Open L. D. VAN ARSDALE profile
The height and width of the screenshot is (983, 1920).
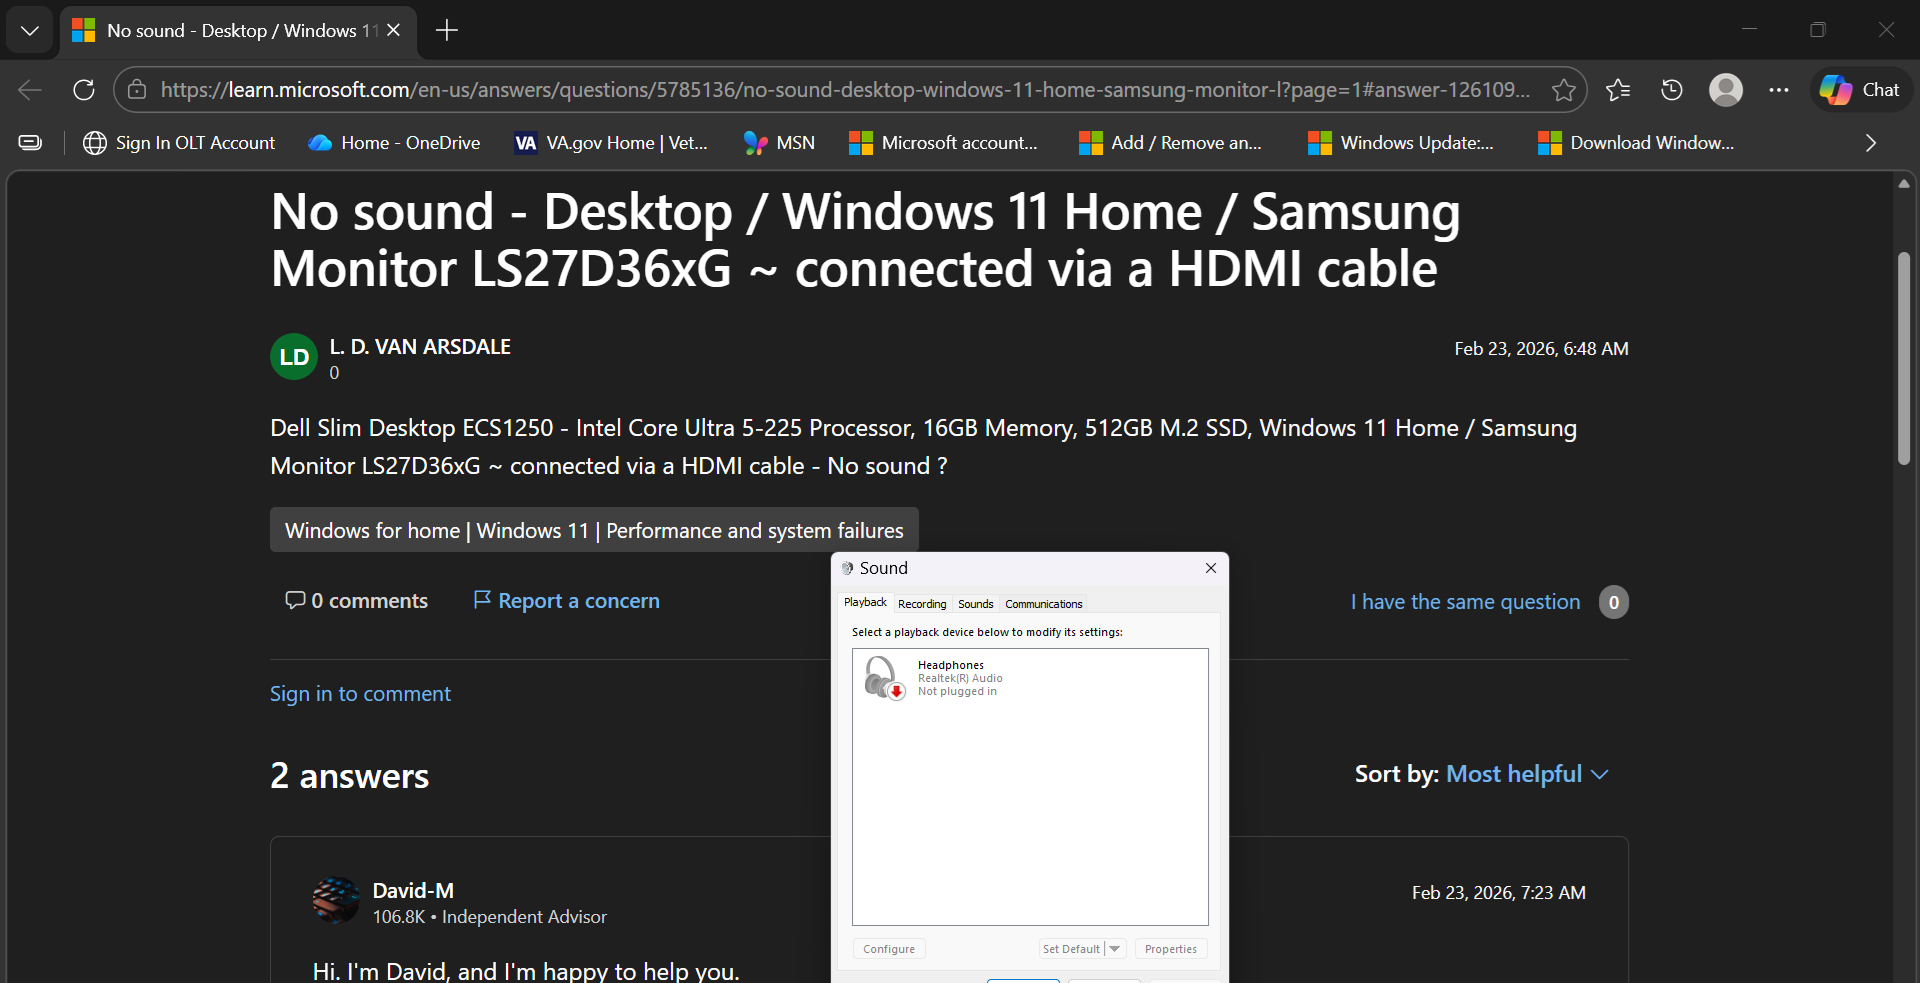pos(420,347)
